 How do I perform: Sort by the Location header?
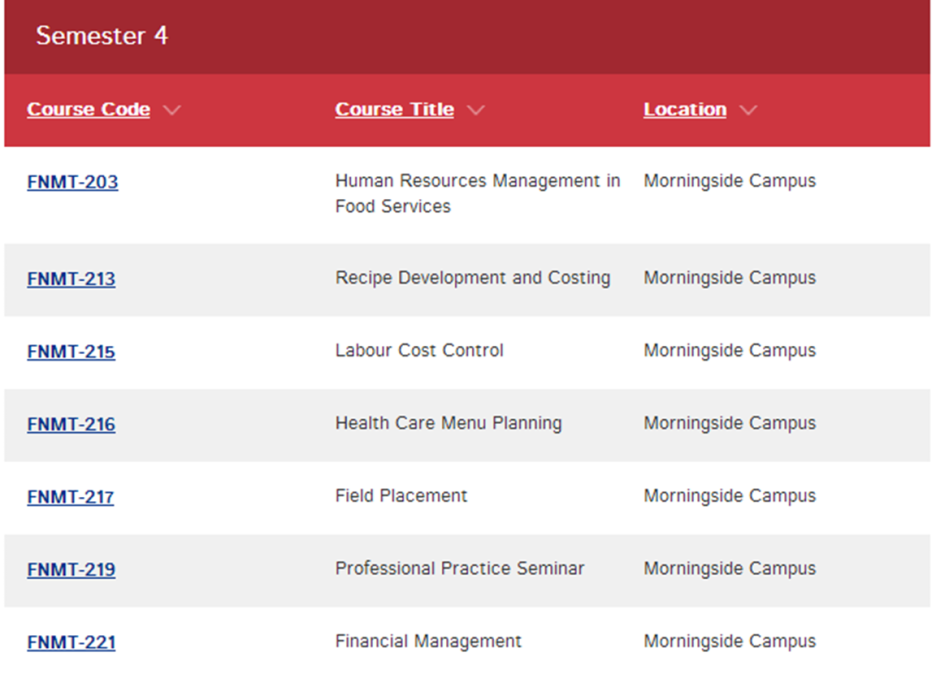(x=685, y=109)
